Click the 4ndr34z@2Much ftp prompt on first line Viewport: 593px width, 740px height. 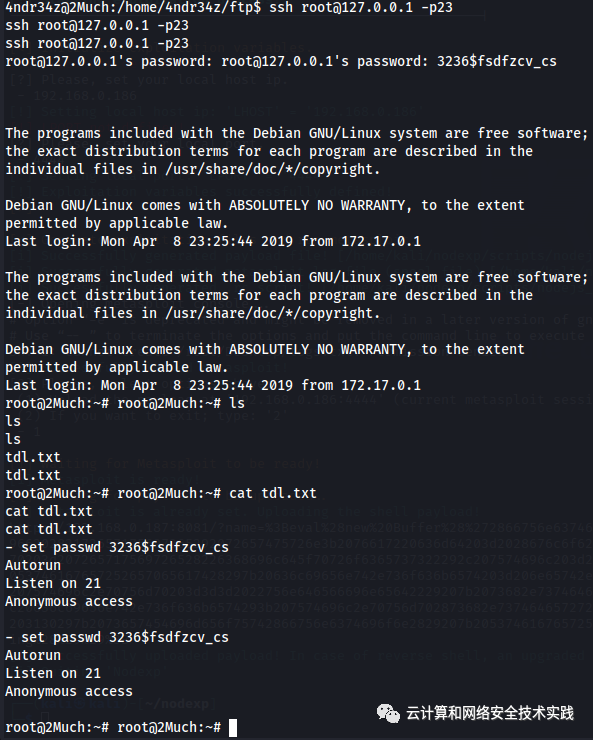[133, 8]
